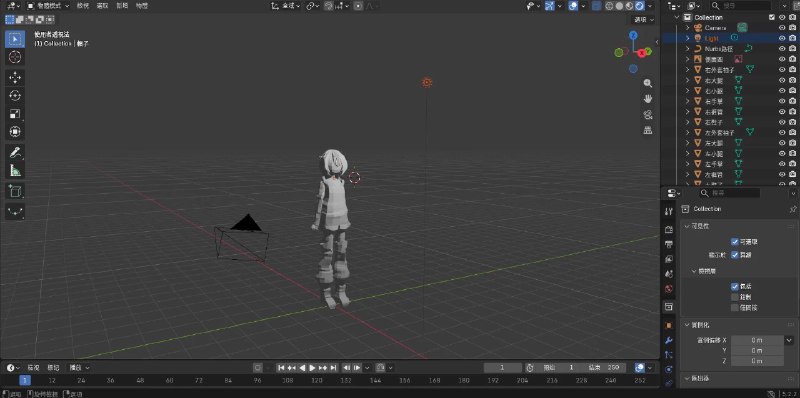800x398 pixels.
Task: Open the Scene properties tab
Action: pyautogui.click(x=669, y=274)
